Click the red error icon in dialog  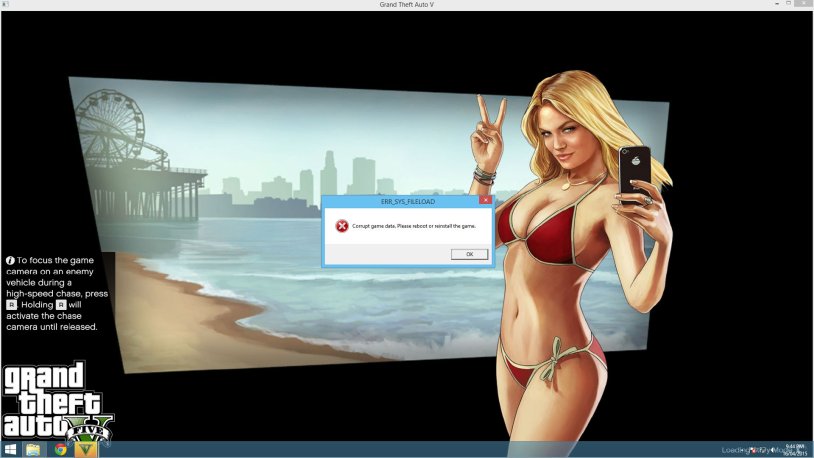pyautogui.click(x=342, y=226)
